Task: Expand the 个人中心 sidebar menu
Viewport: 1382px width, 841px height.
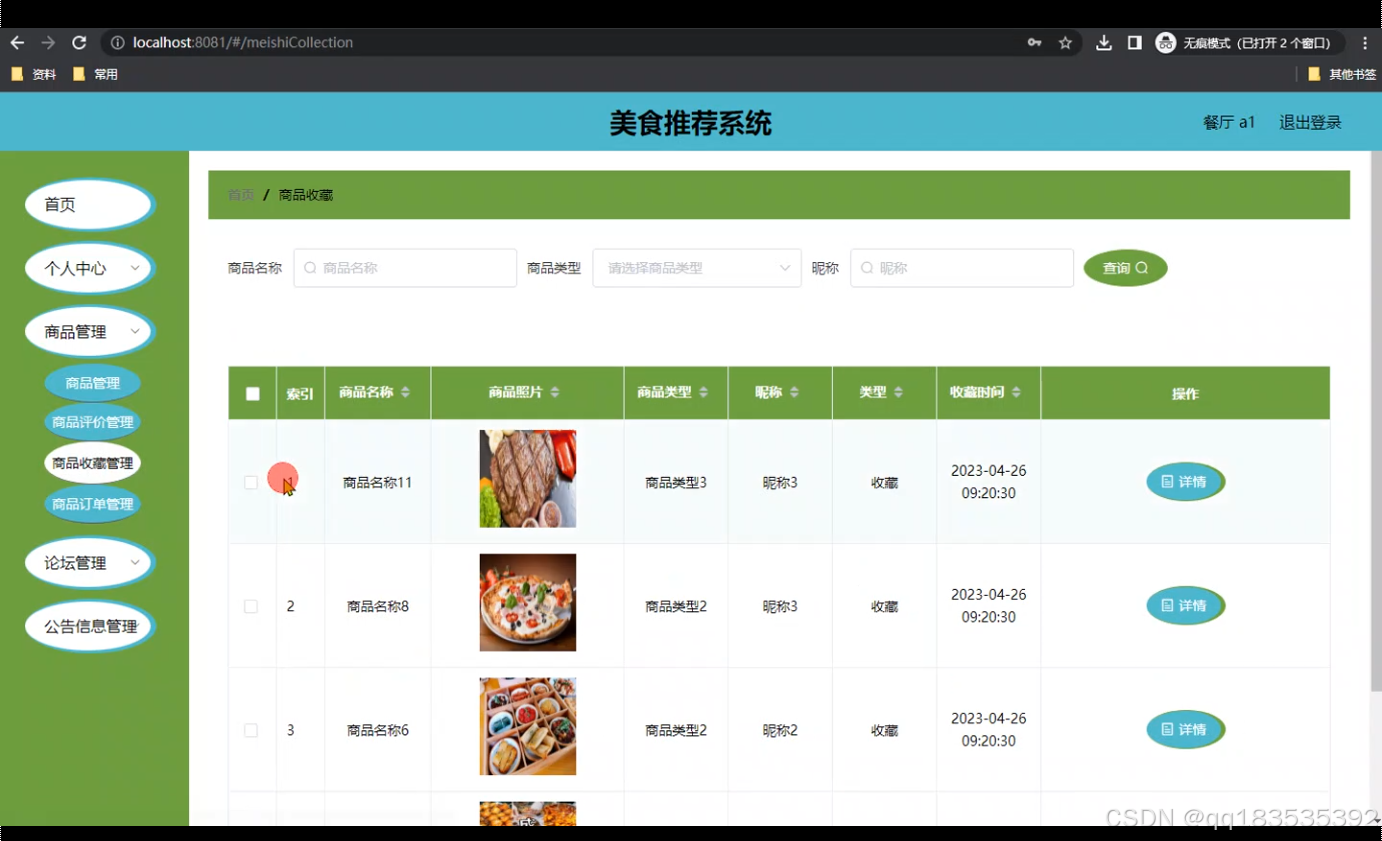Action: [89, 268]
